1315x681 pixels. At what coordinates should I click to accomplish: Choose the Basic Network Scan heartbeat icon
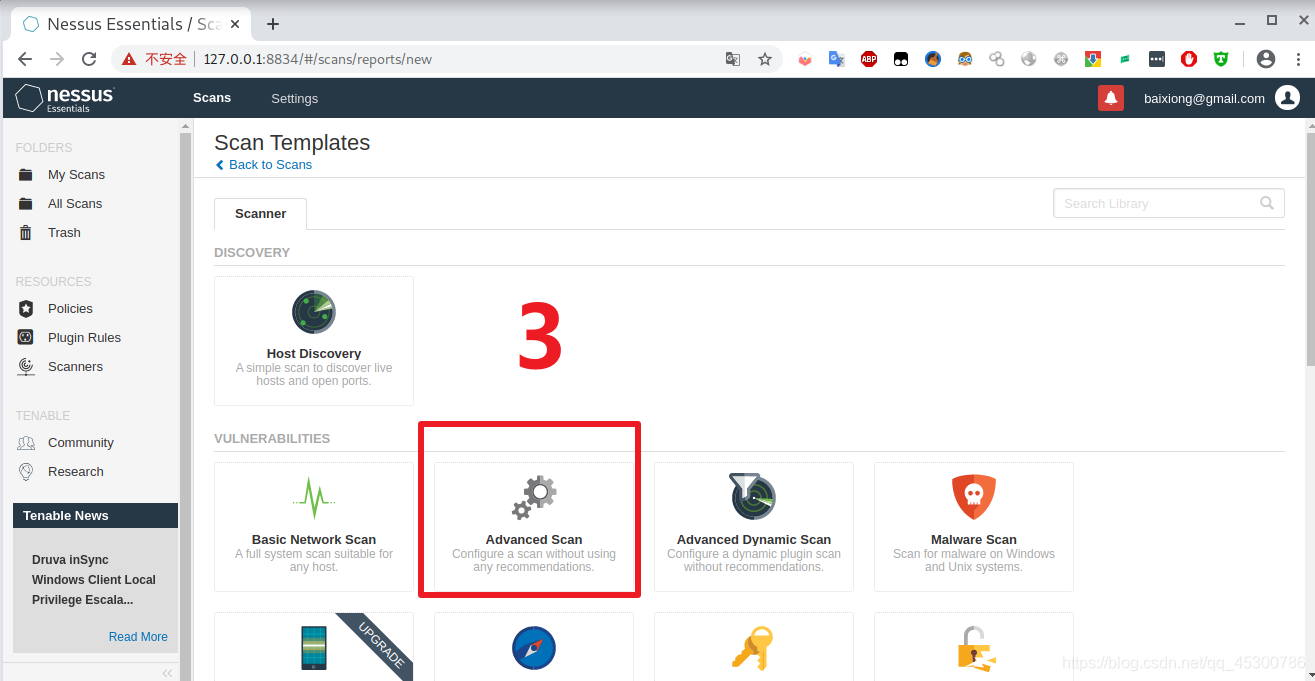pos(314,497)
